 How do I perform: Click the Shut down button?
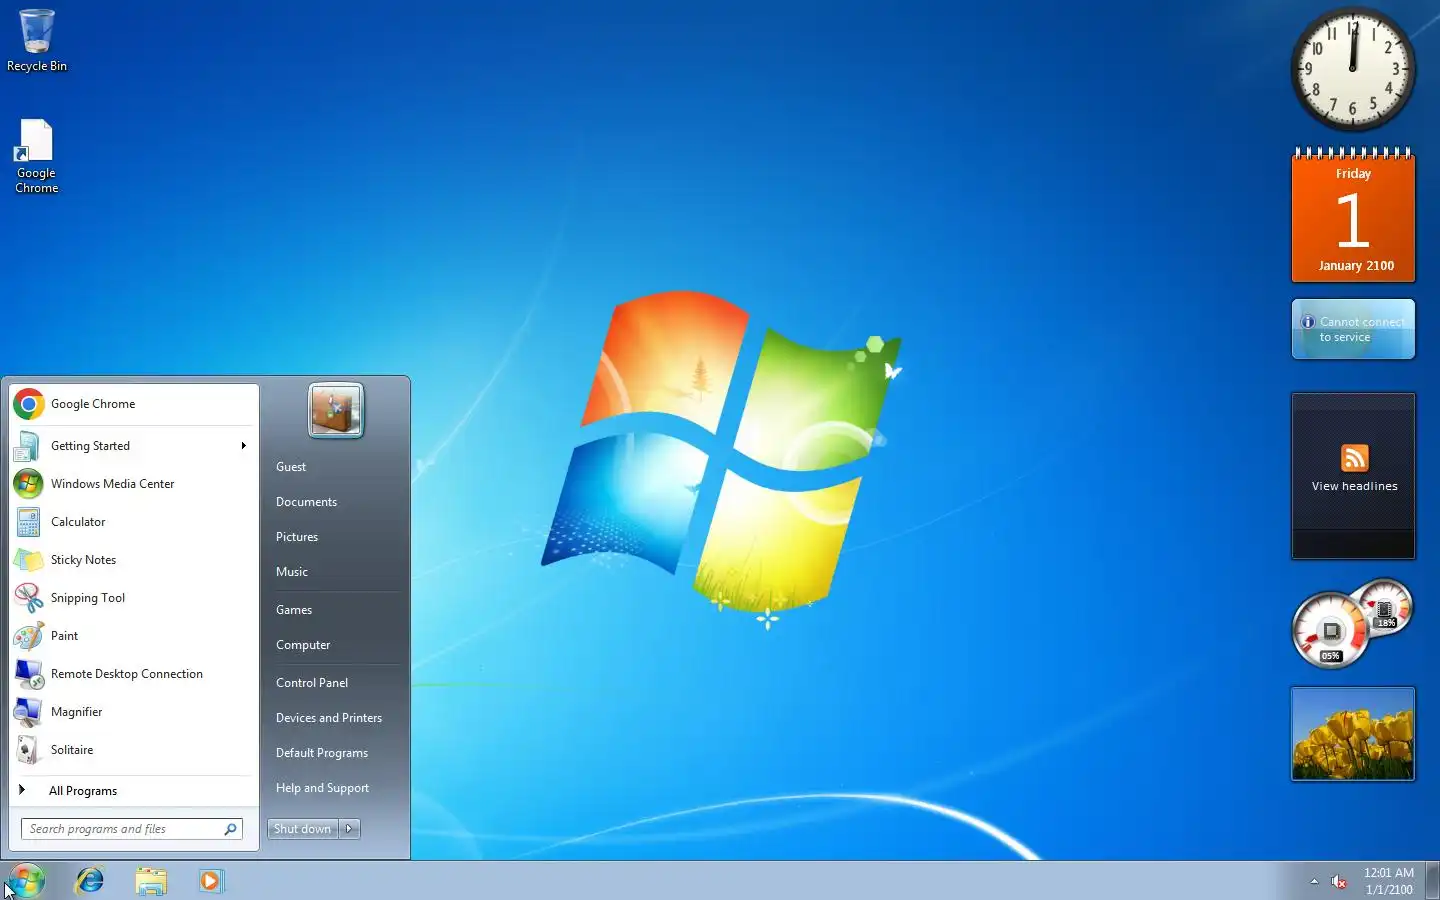[303, 829]
